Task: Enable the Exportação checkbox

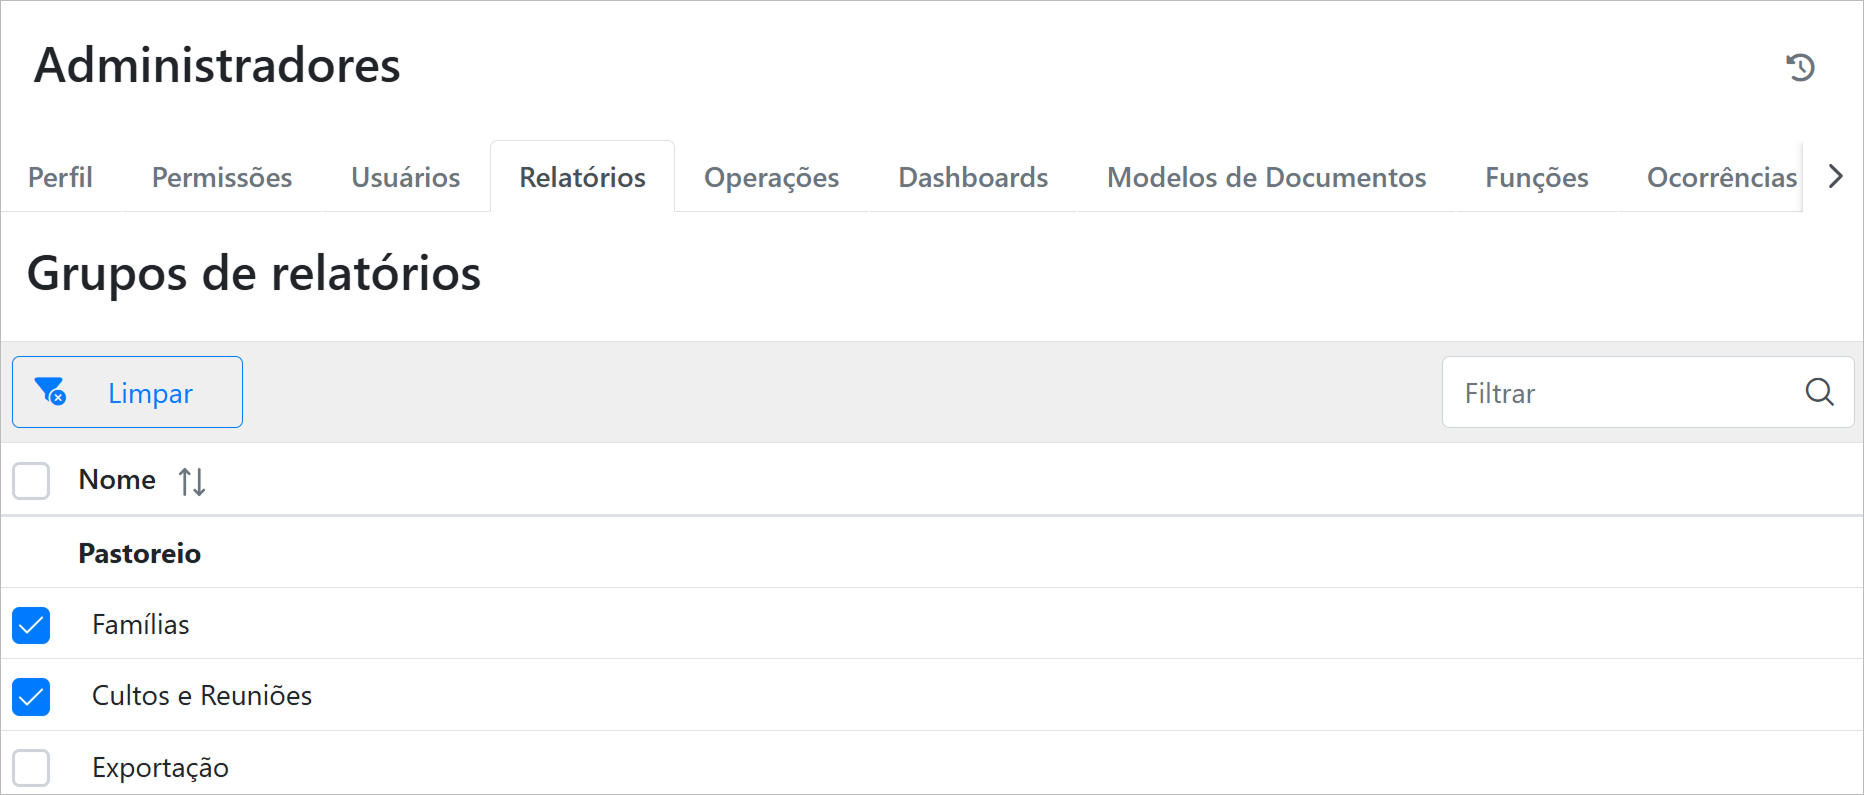Action: 31,768
